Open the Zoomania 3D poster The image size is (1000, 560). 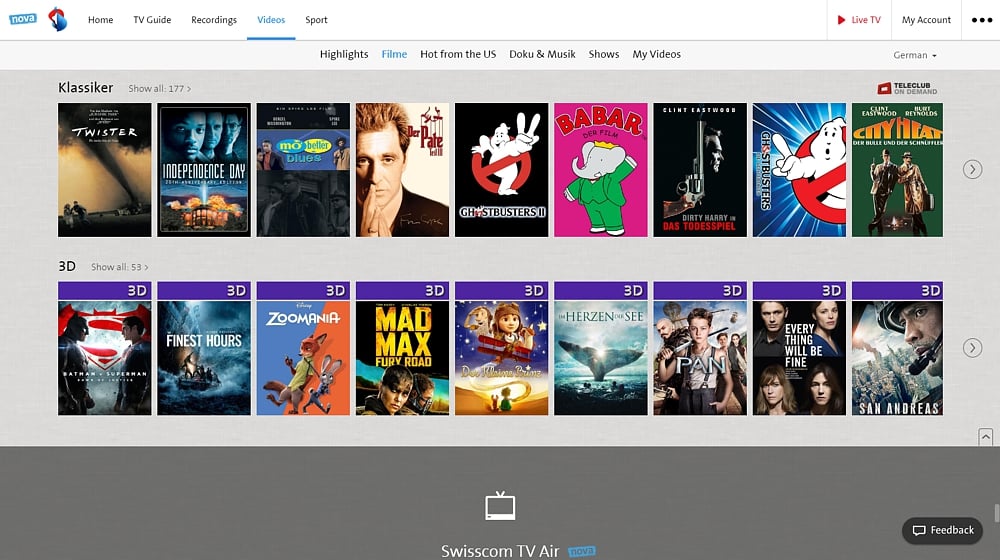pyautogui.click(x=303, y=348)
